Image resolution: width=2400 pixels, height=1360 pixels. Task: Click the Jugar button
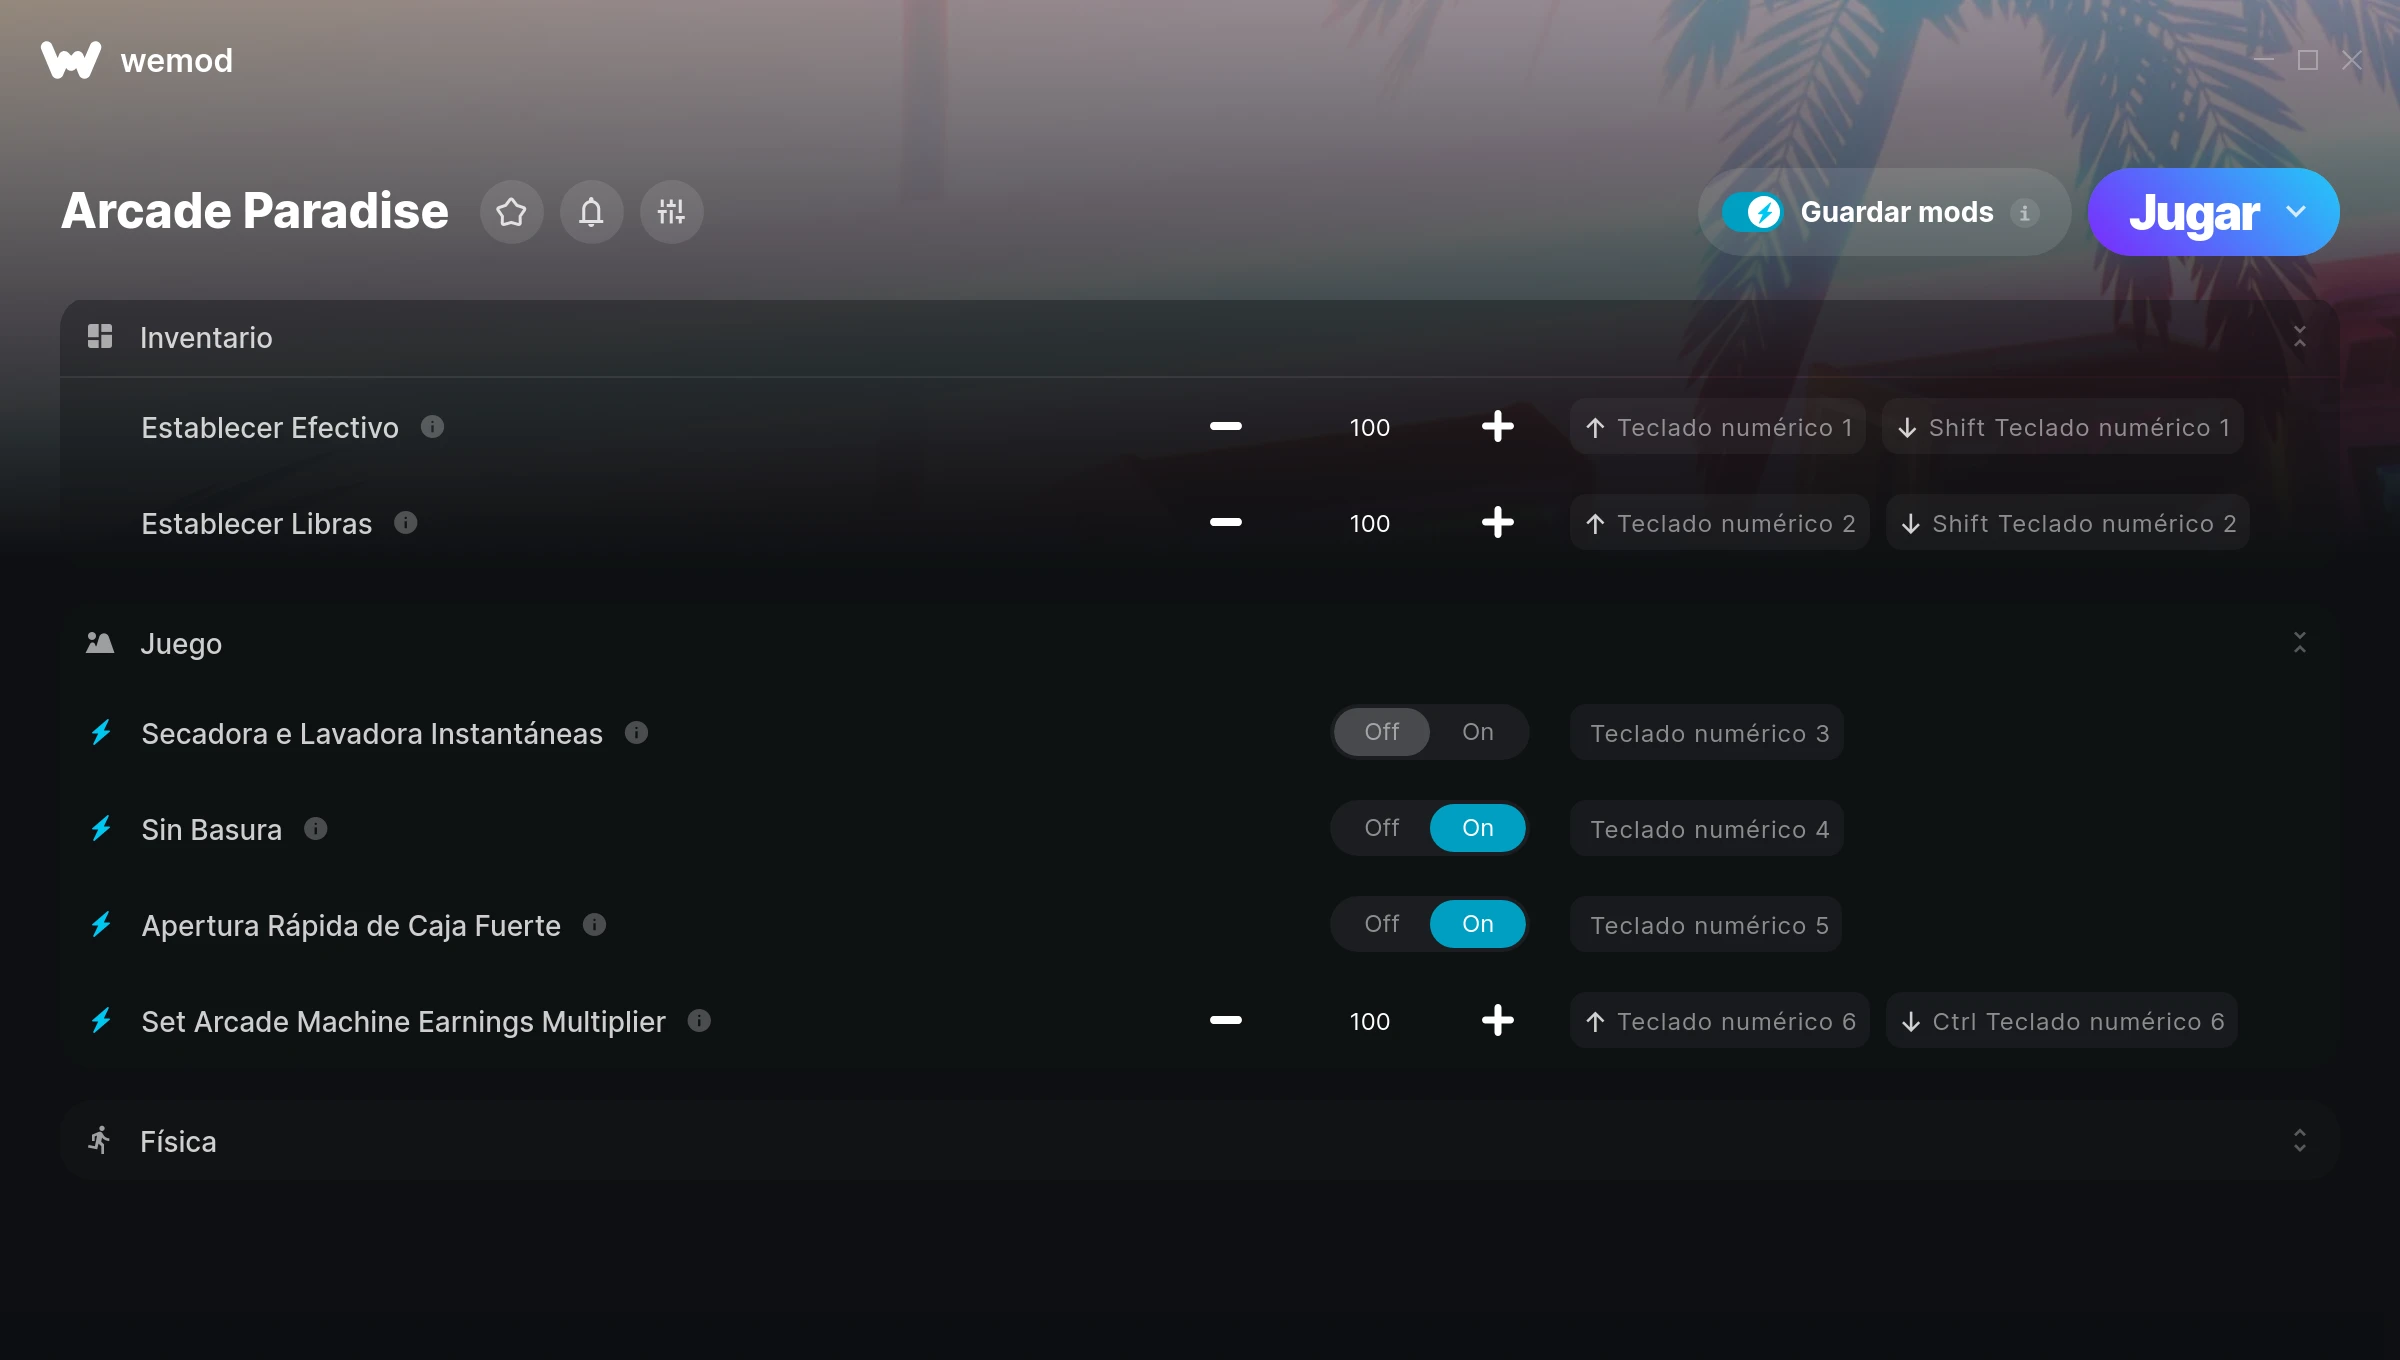[x=2193, y=212]
